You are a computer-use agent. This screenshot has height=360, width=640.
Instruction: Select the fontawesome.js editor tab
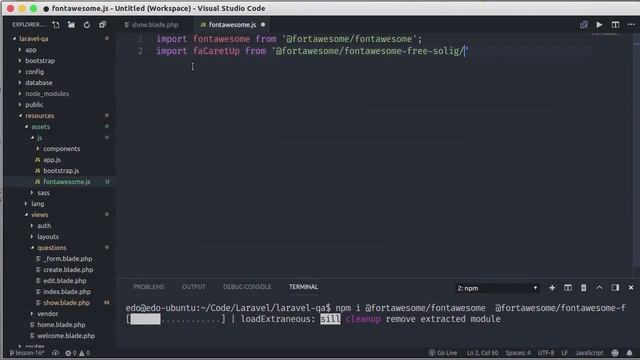[232, 25]
